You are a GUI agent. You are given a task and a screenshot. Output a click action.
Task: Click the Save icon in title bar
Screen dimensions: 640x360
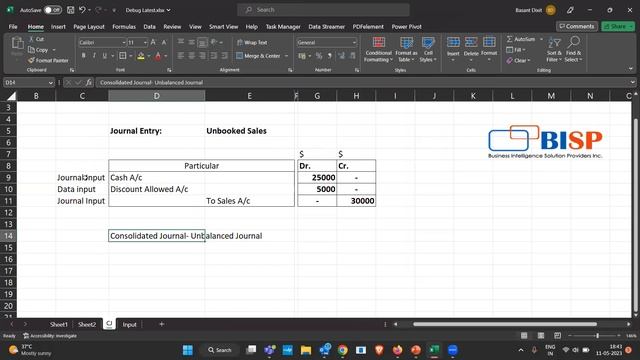click(x=71, y=10)
